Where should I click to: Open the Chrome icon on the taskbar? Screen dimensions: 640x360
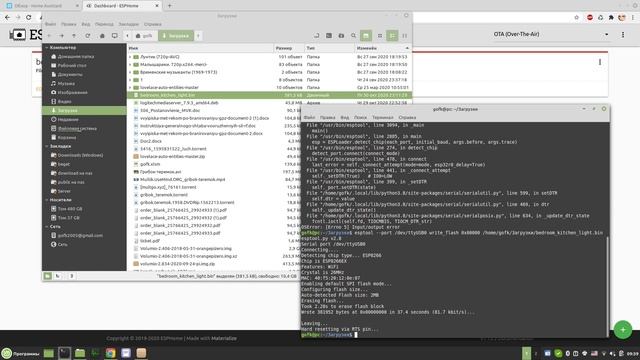point(110,353)
